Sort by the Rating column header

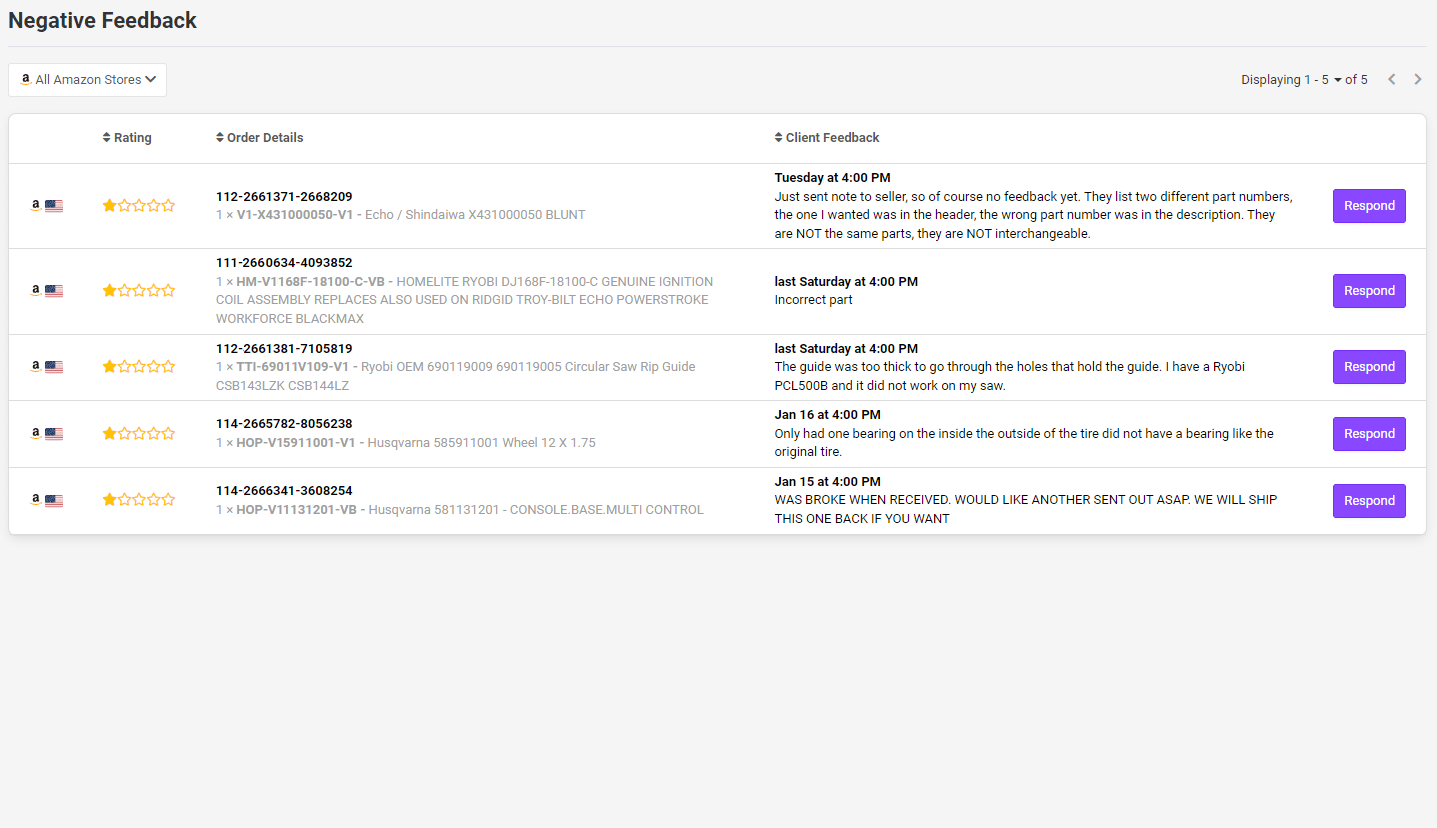click(127, 138)
